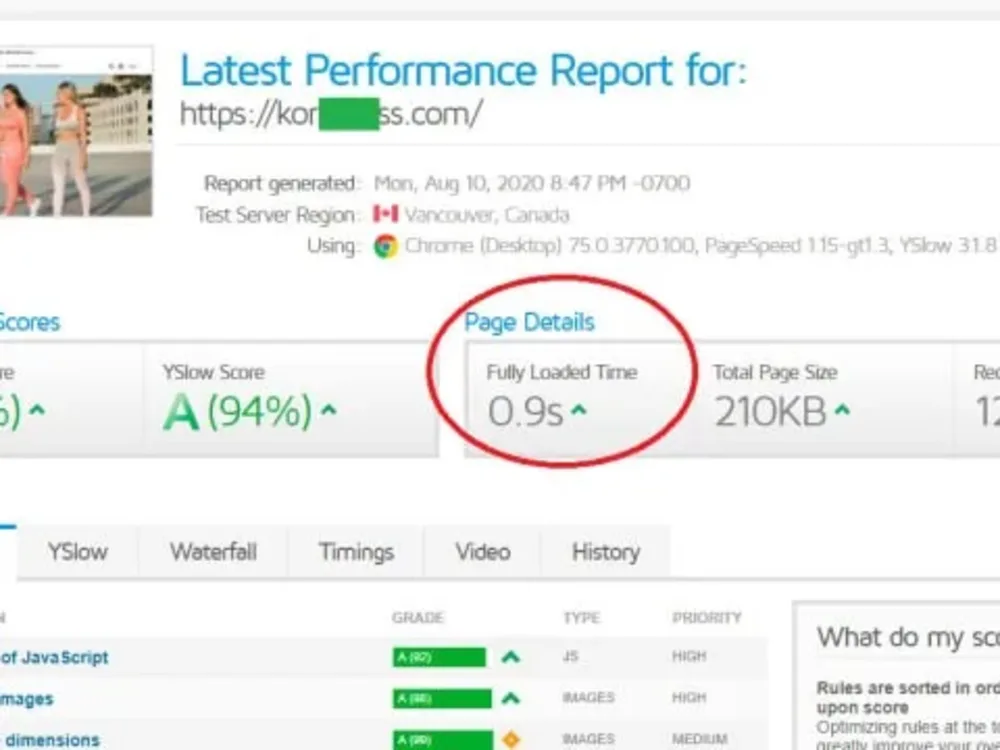This screenshot has width=1000, height=750.
Task: Click the website screenshot thumbnail
Action: pos(76,131)
